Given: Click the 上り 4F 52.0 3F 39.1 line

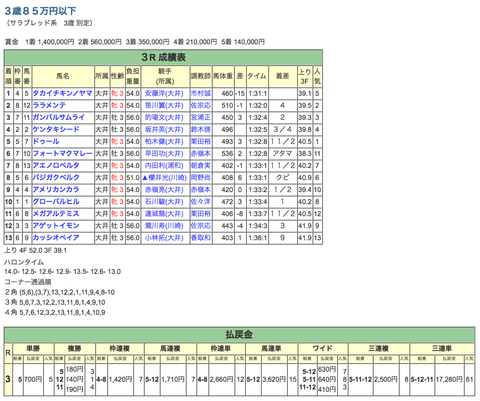Looking at the screenshot, I should tap(35, 250).
